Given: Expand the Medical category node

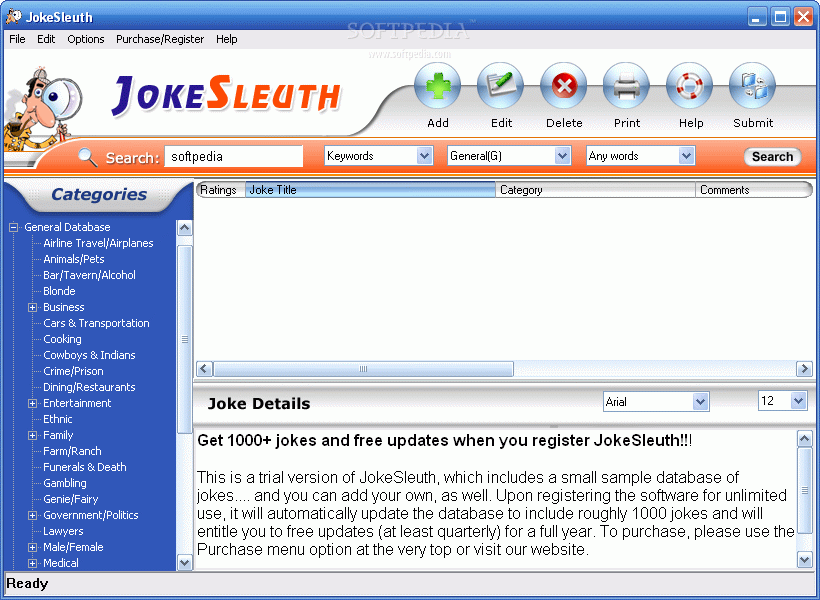Looking at the screenshot, I should tap(32, 563).
